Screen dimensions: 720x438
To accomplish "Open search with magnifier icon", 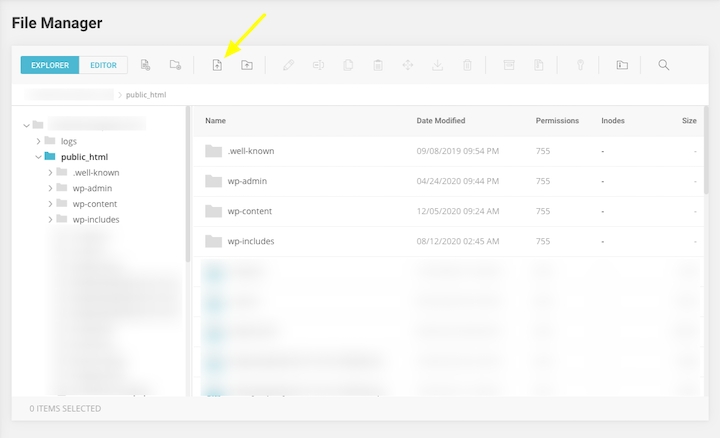I will [x=664, y=65].
